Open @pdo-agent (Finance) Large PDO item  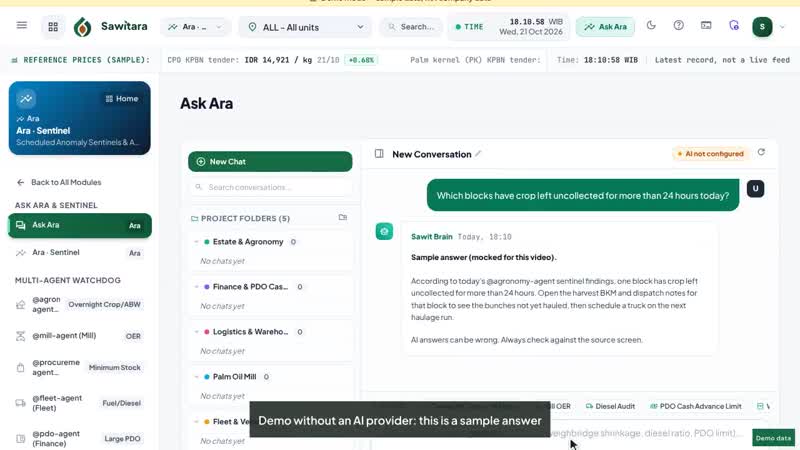[x=80, y=438]
